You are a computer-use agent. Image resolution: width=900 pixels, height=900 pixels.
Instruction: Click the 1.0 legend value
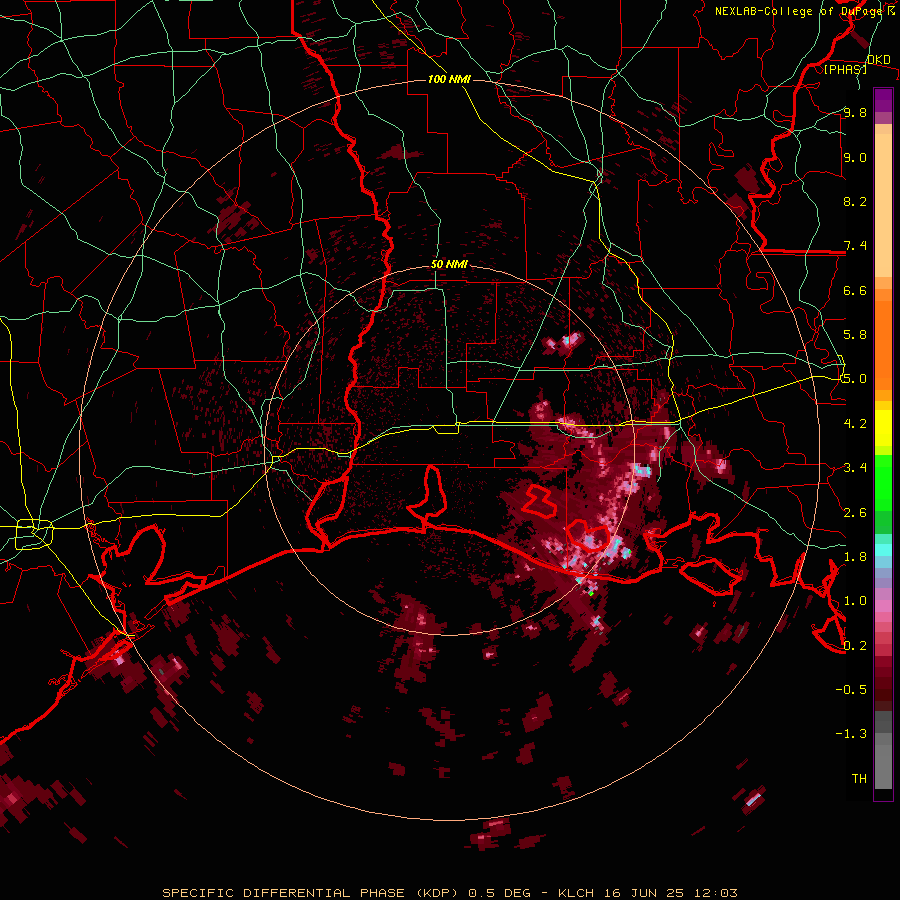pyautogui.click(x=855, y=601)
